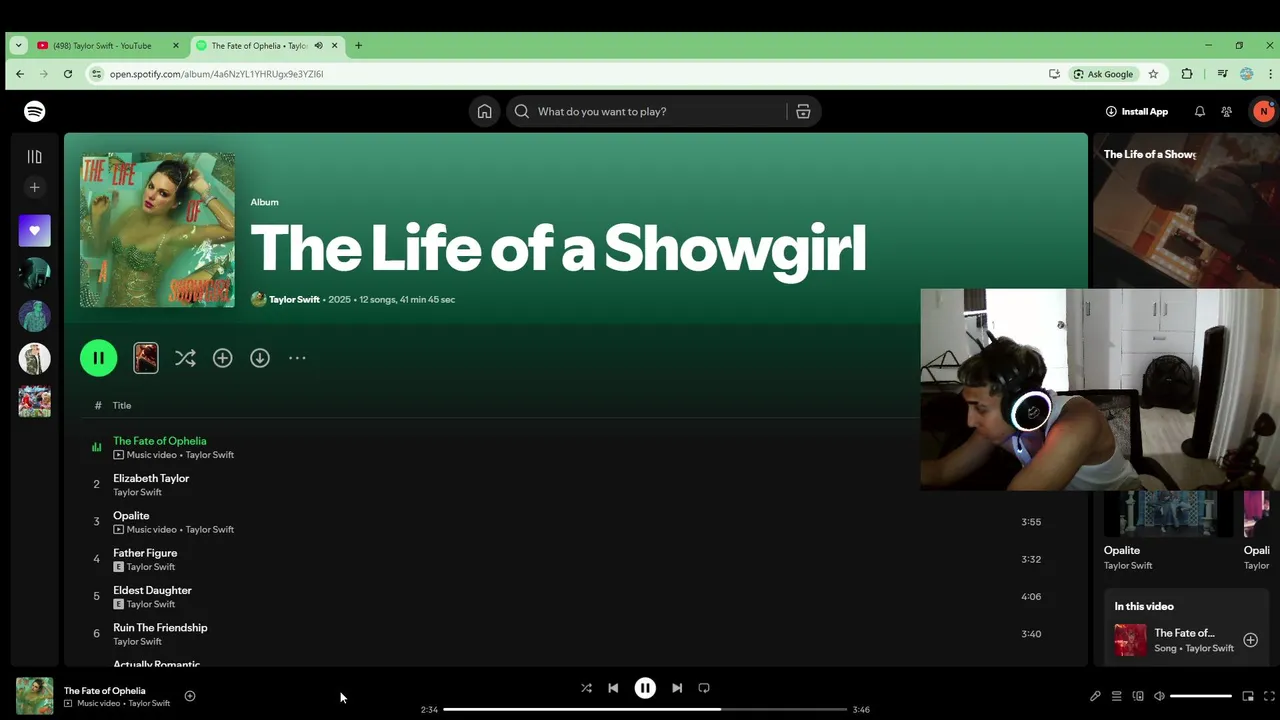Screen dimensions: 1280x720
Task: Go back in browser
Action: pos(20,74)
